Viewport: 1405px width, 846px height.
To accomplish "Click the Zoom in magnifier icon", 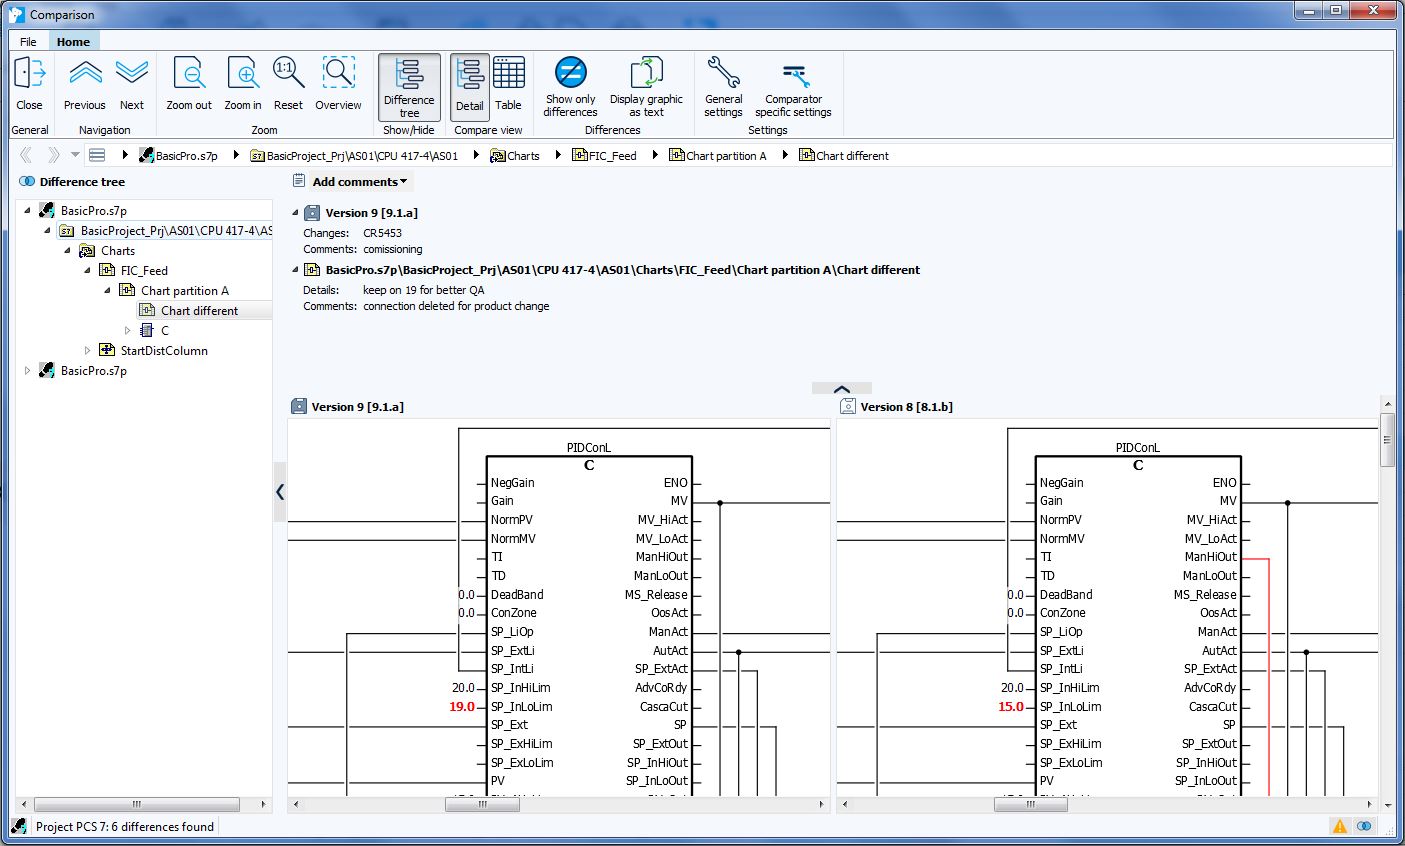I will click(243, 73).
